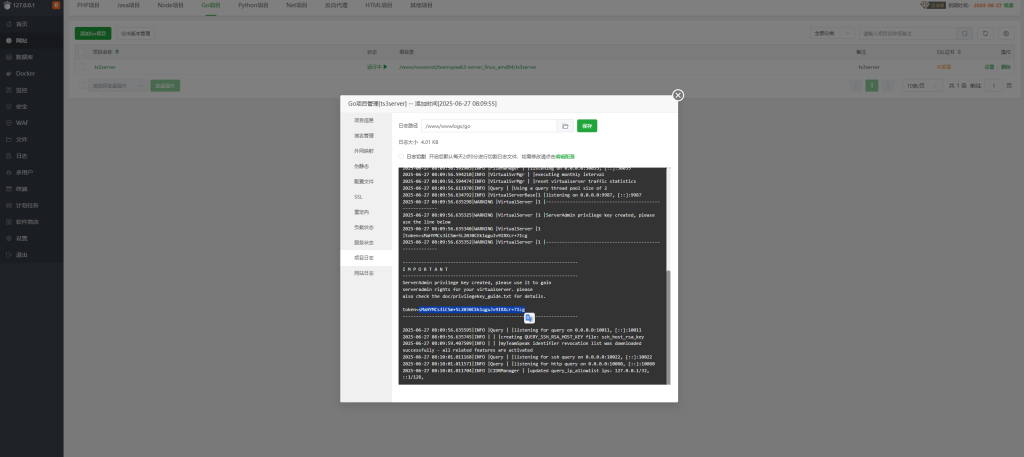The width and height of the screenshot is (1024, 457).
Task: Open WAF in the left sidebar
Action: [x=22, y=122]
